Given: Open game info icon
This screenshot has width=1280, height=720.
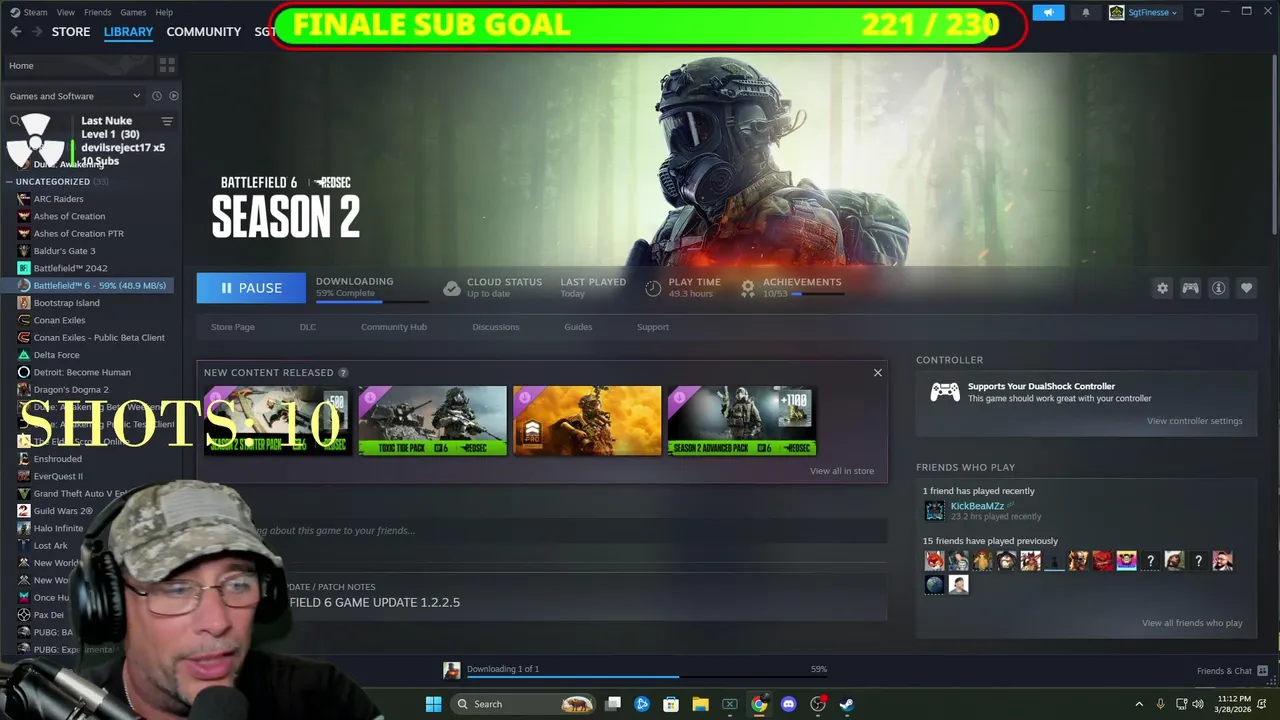Looking at the screenshot, I should (1218, 288).
